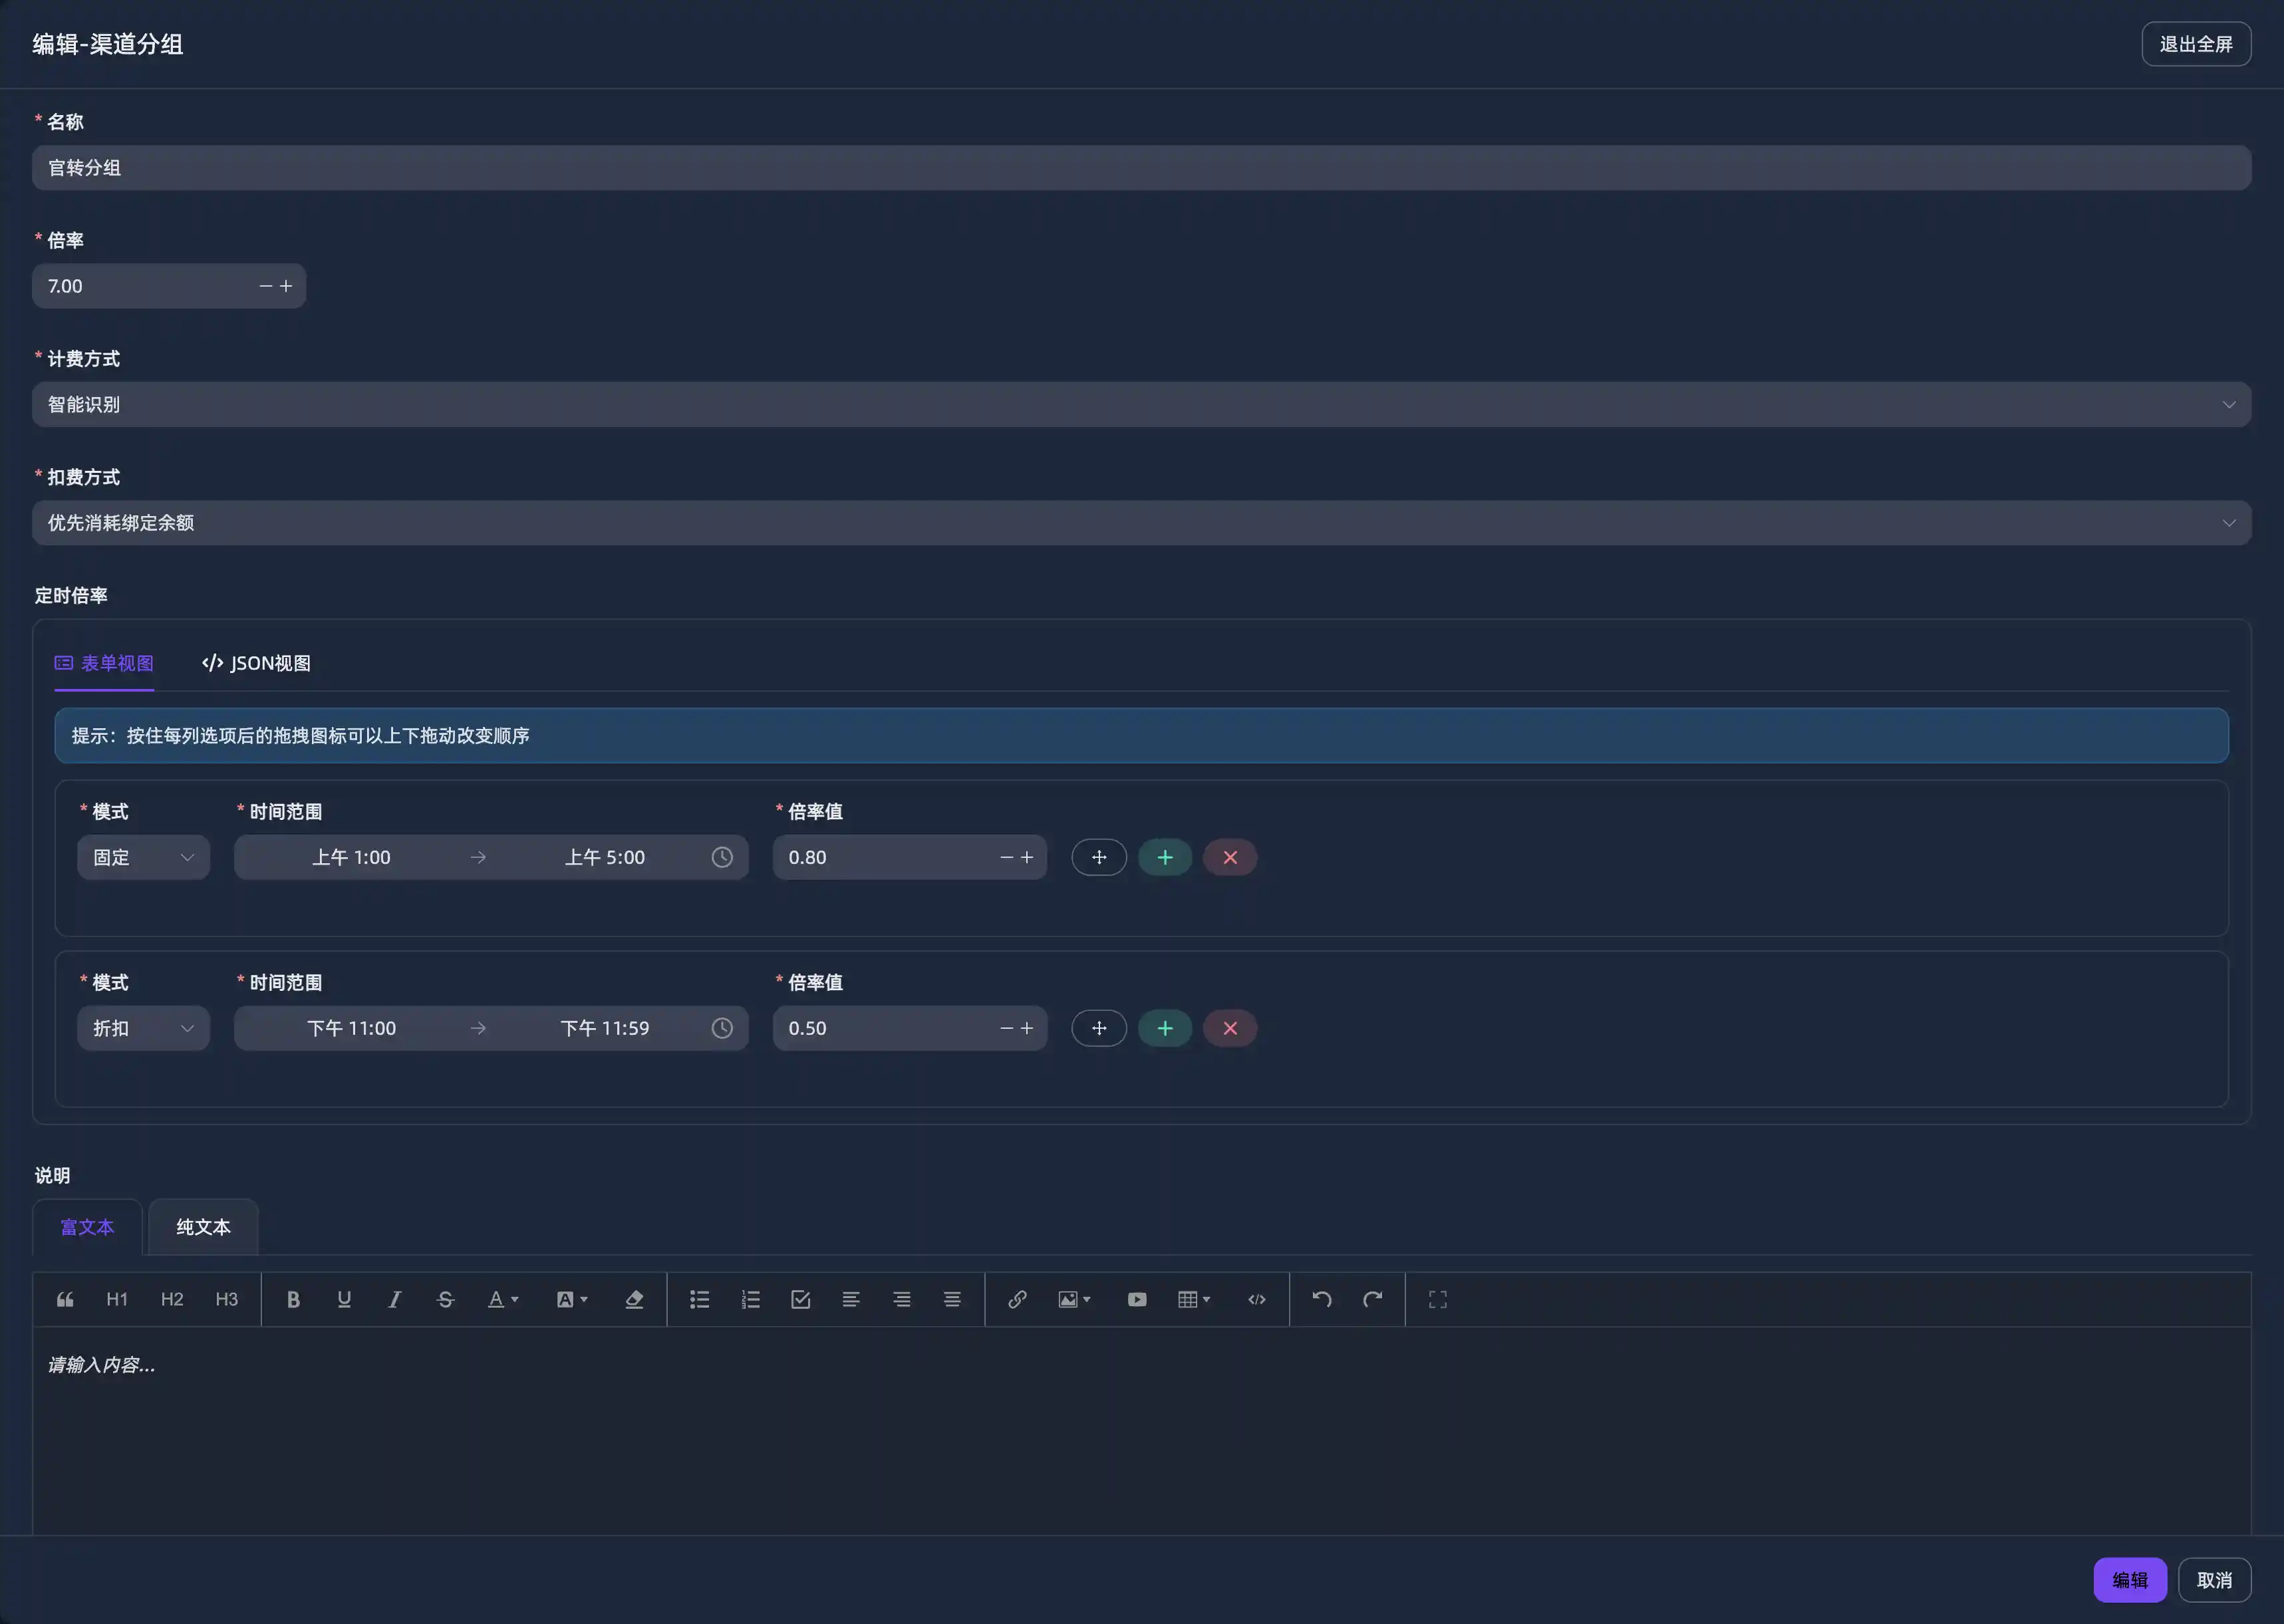Open the 折扣 mode dropdown
This screenshot has width=2284, height=1624.
click(x=143, y=1028)
